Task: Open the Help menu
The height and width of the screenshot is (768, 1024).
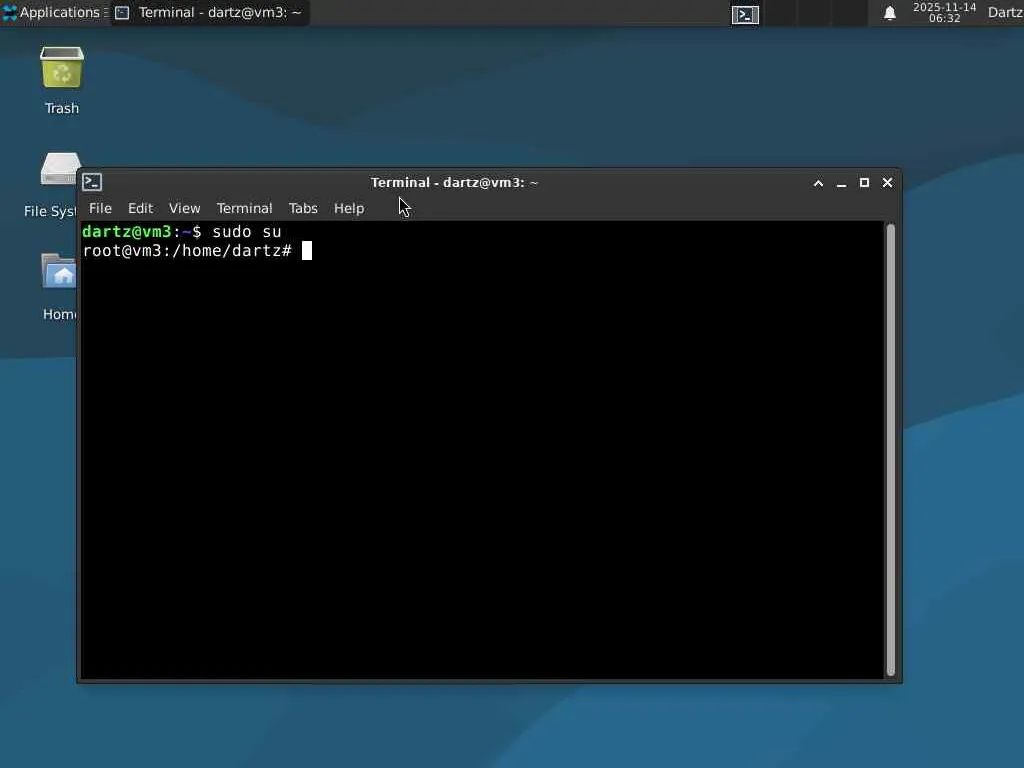Action: coord(349,208)
